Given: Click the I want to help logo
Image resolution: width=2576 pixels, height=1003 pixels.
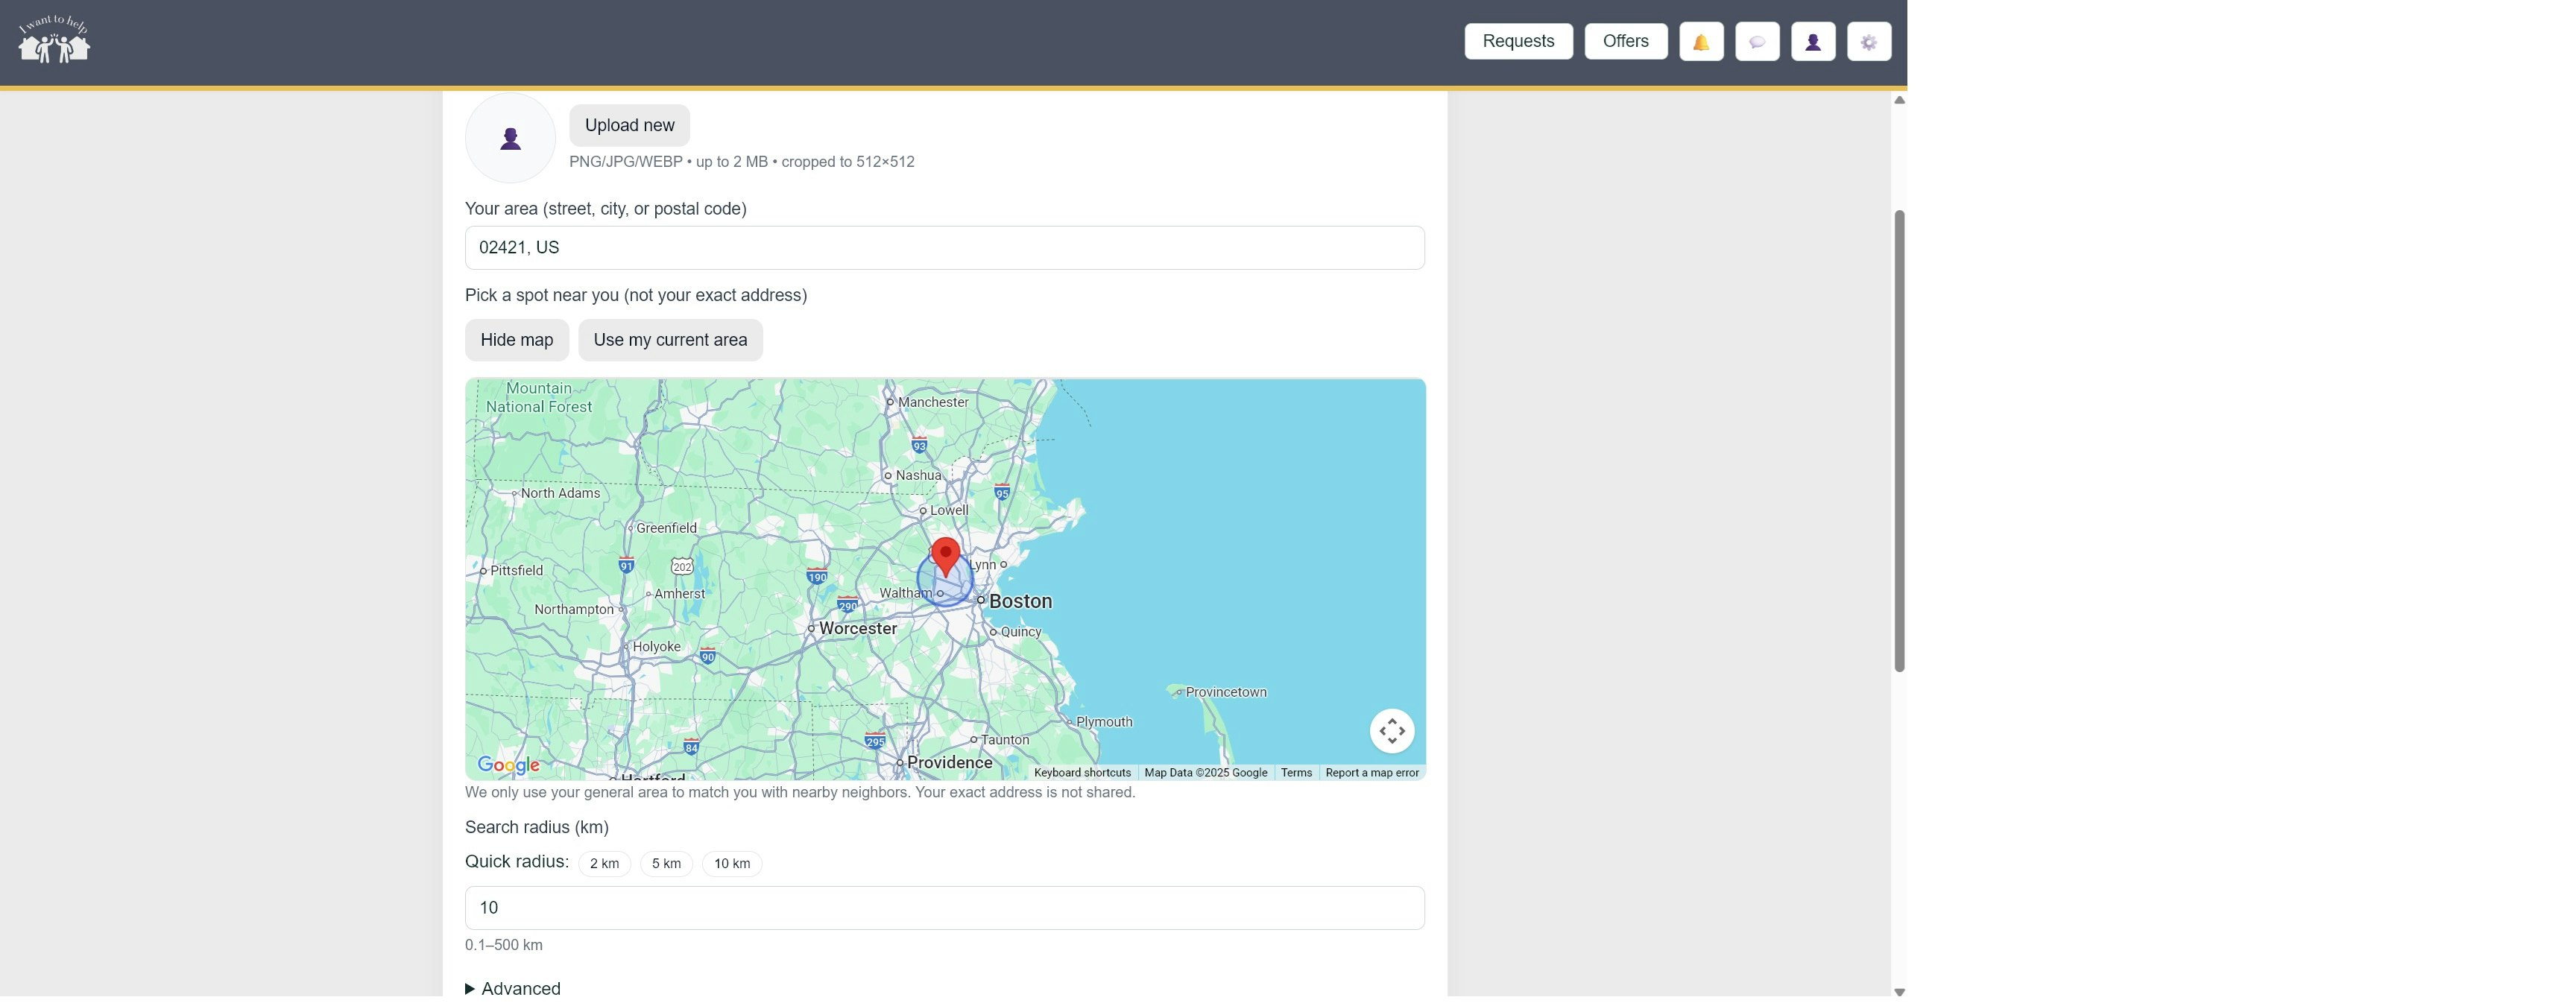Looking at the screenshot, I should (54, 40).
